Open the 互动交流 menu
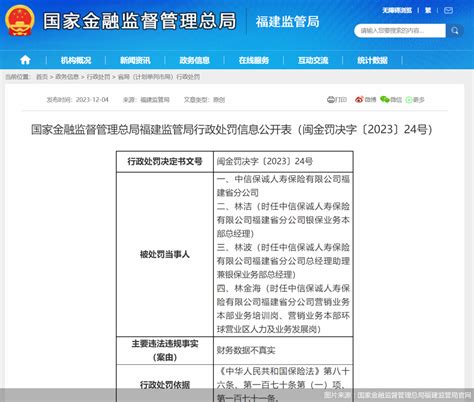This screenshot has width=474, height=402. 313,60
